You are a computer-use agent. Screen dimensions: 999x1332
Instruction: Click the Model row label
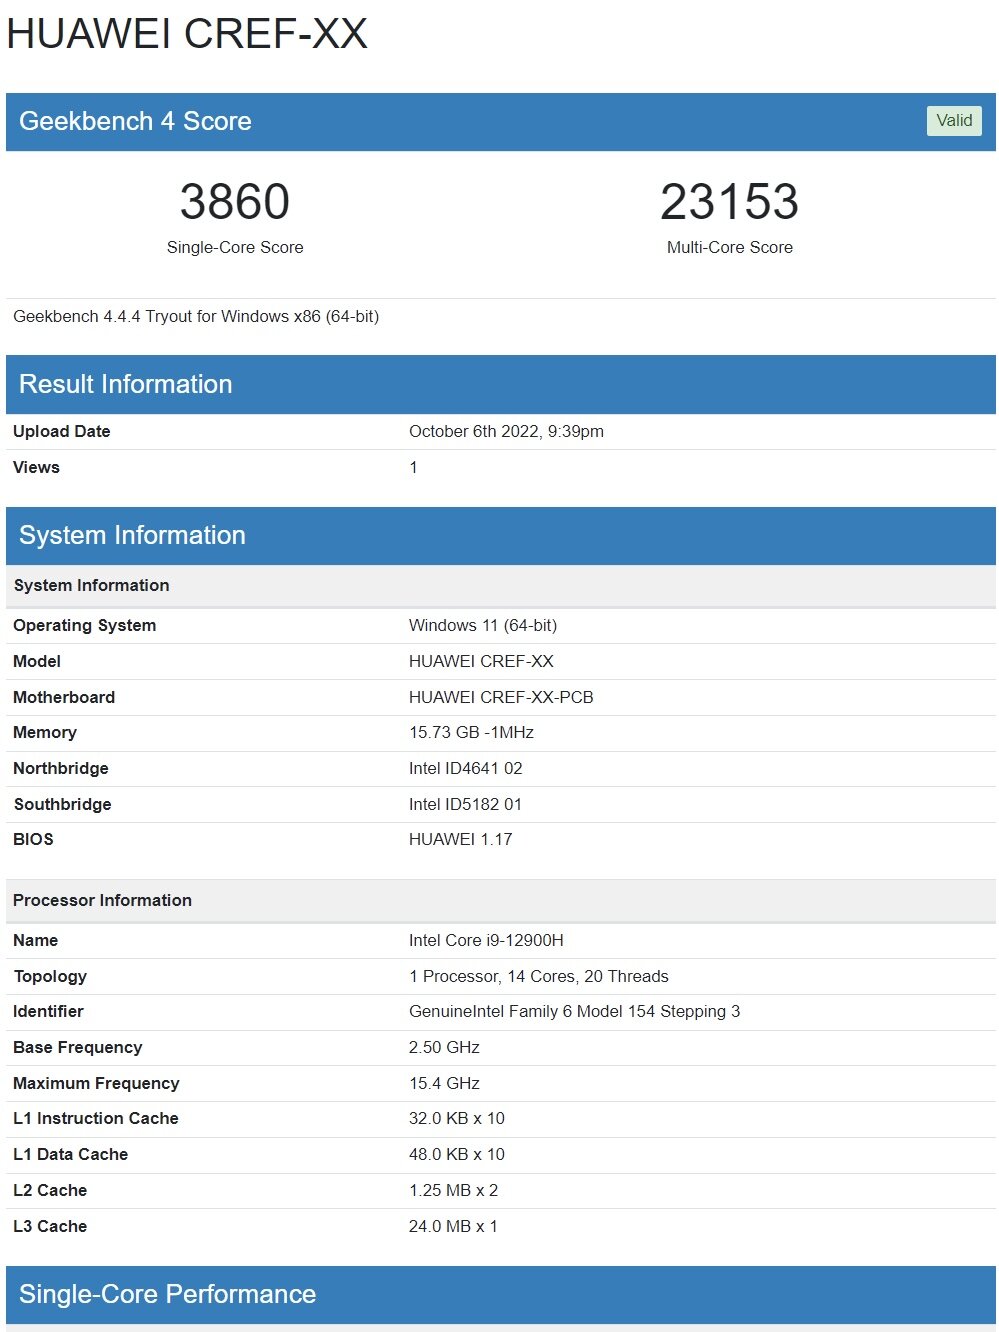[37, 661]
